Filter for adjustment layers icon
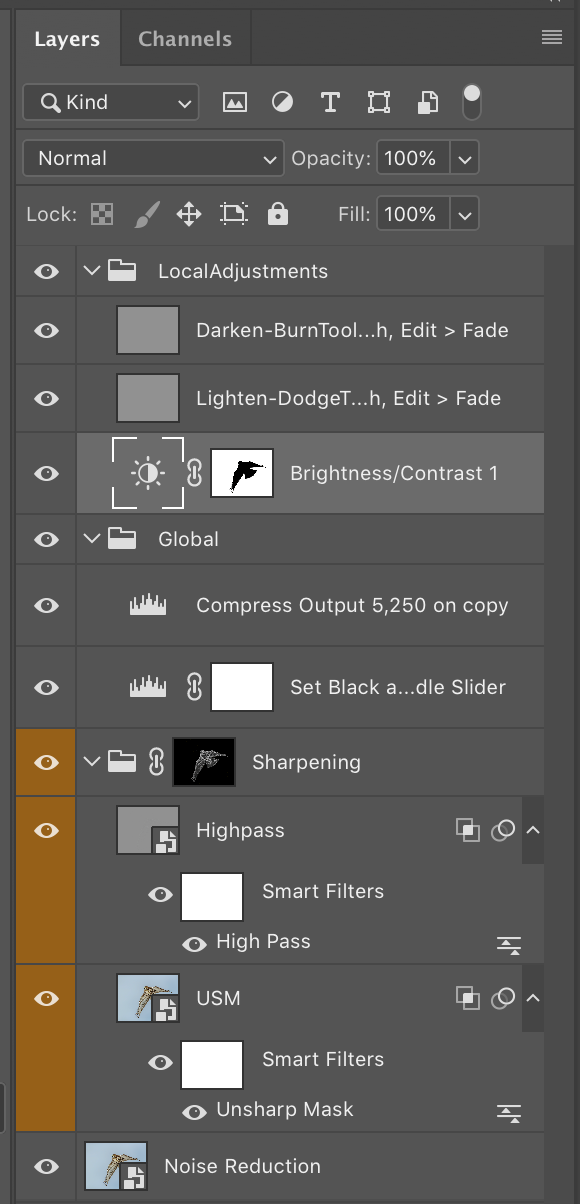Screen dimensions: 580x1204 point(283,102)
